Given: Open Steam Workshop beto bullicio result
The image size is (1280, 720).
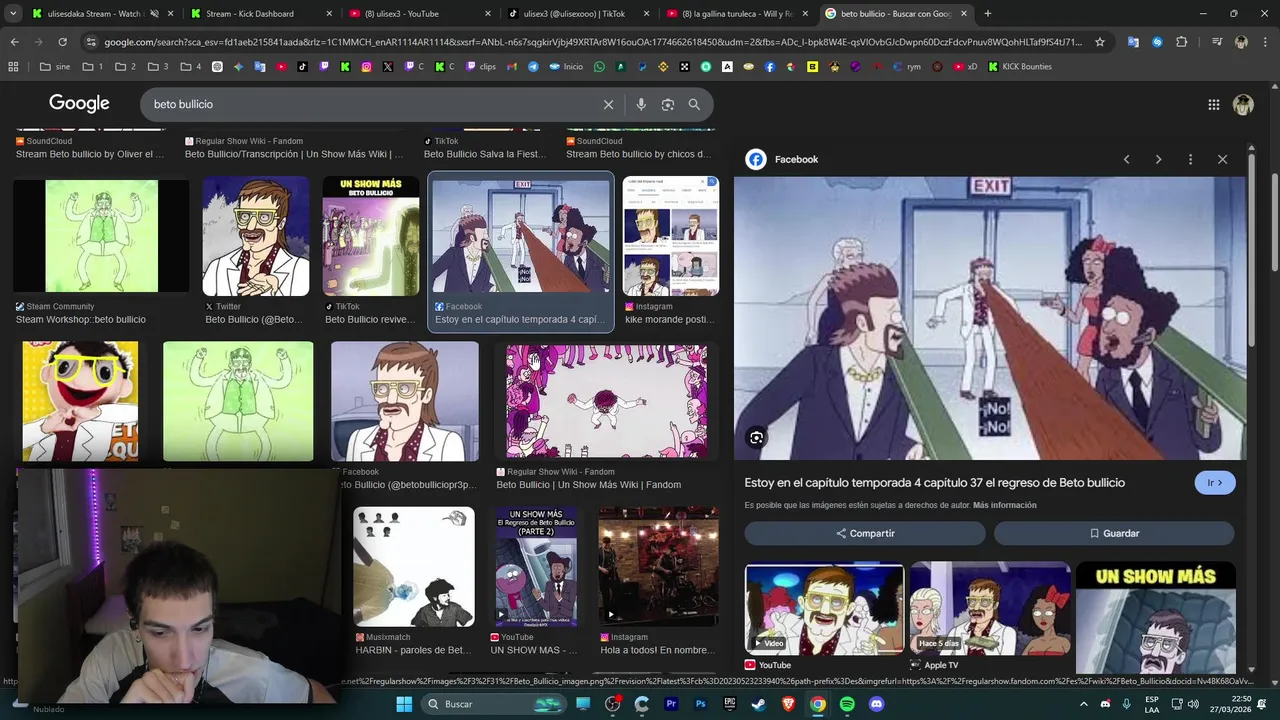Looking at the screenshot, I should (101, 235).
